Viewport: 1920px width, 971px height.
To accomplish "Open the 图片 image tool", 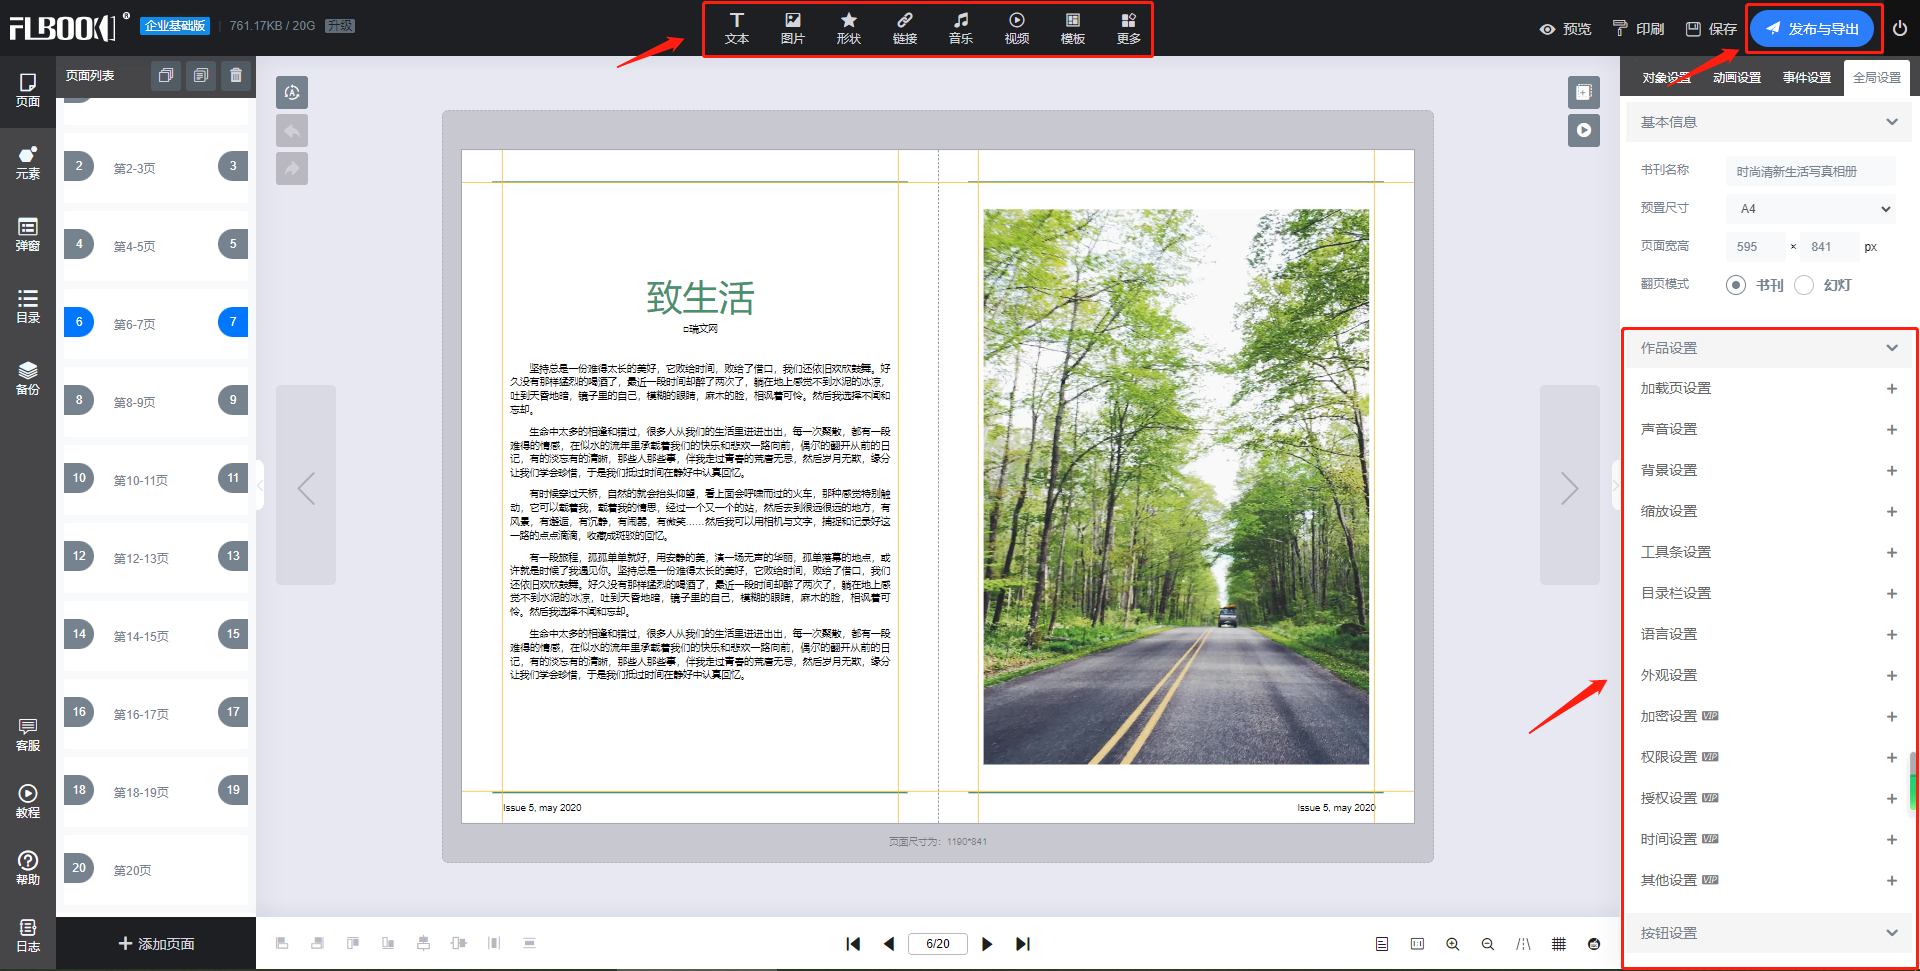I will click(793, 29).
